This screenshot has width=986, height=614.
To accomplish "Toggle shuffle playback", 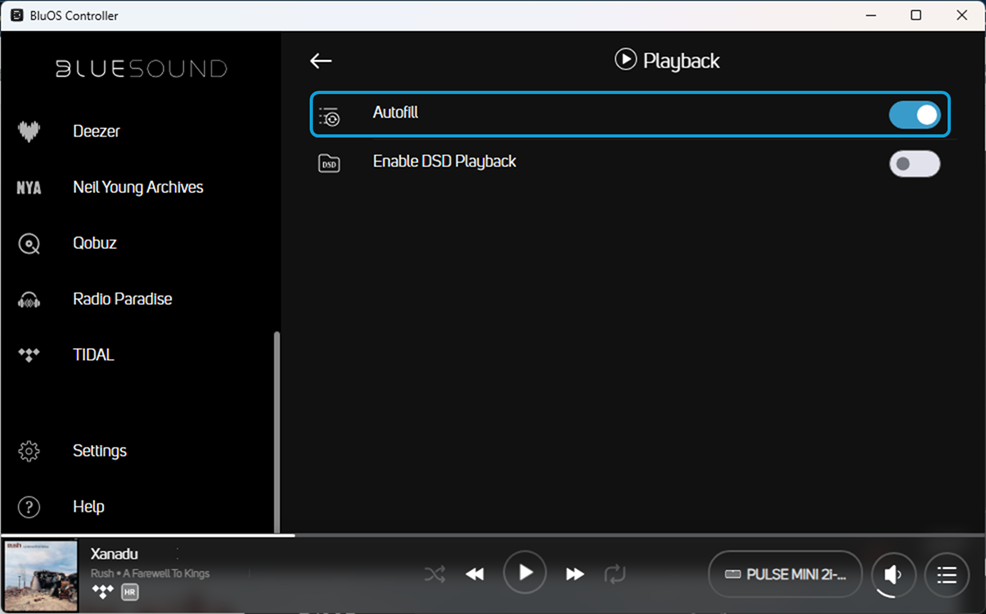I will [x=435, y=574].
